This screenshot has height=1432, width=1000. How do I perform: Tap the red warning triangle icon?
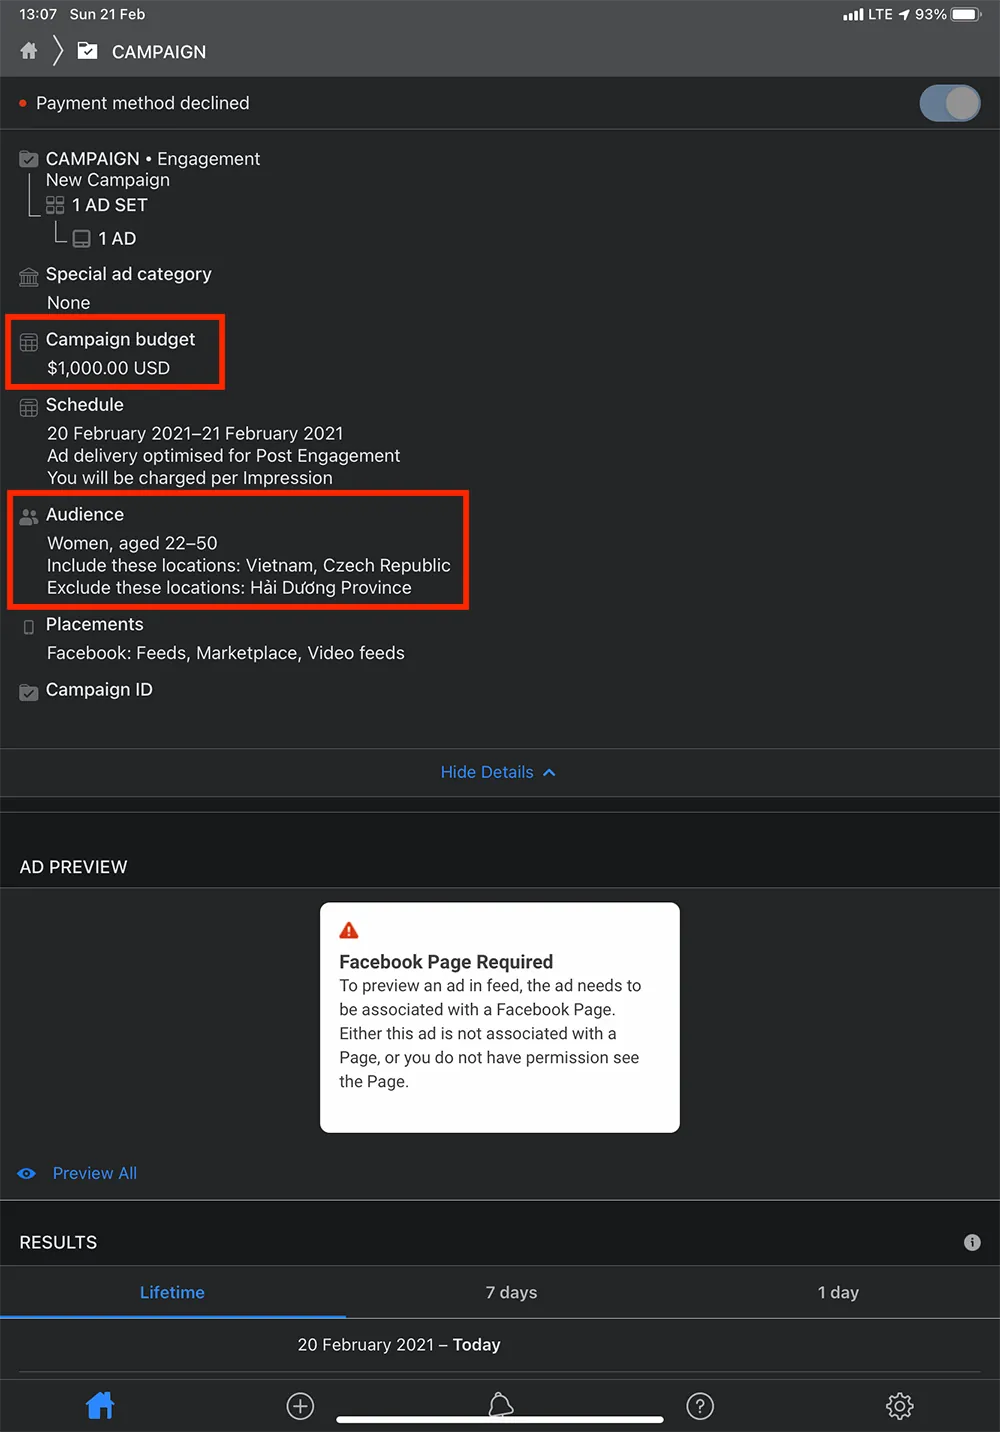(349, 930)
